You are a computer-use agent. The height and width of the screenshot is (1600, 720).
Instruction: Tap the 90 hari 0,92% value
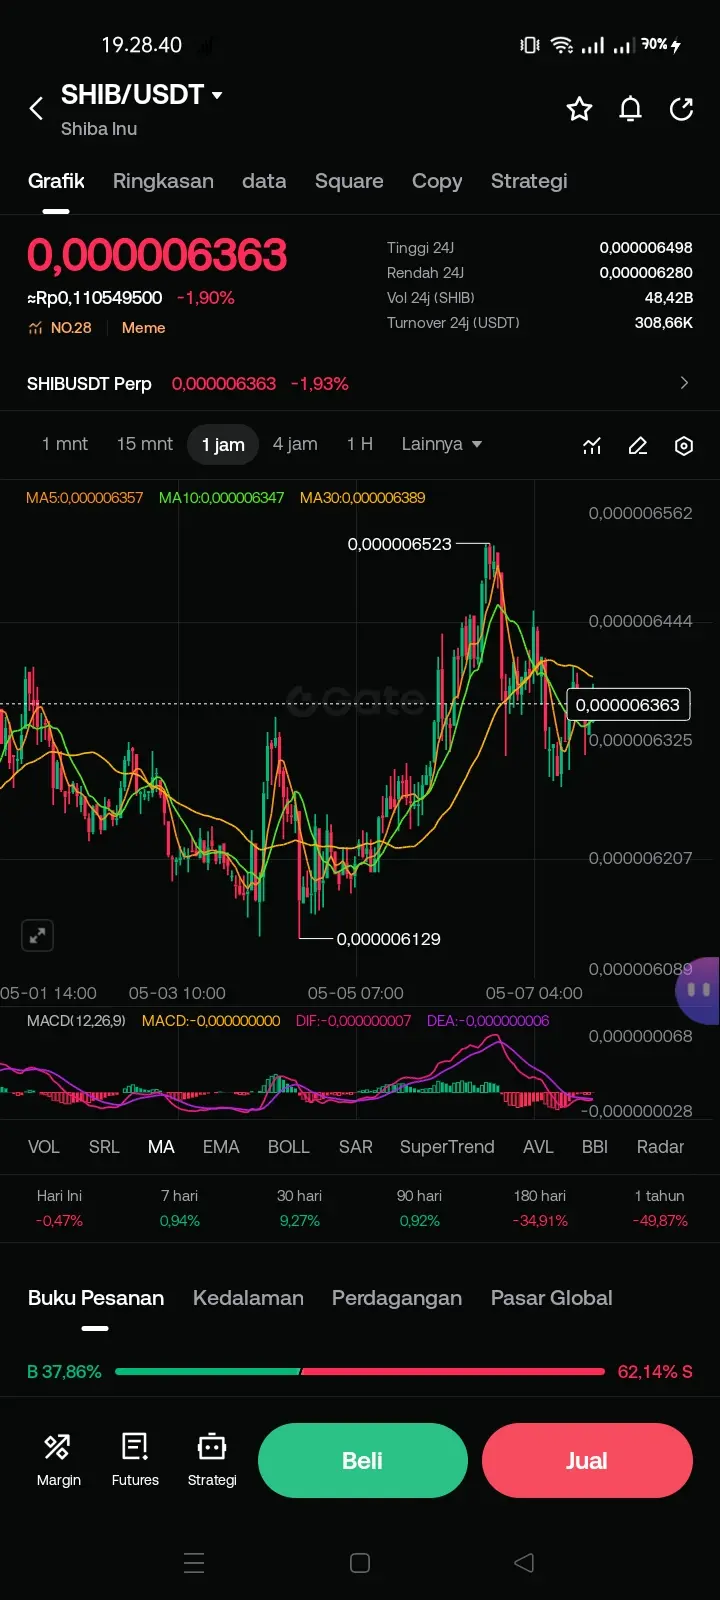[x=420, y=1221]
